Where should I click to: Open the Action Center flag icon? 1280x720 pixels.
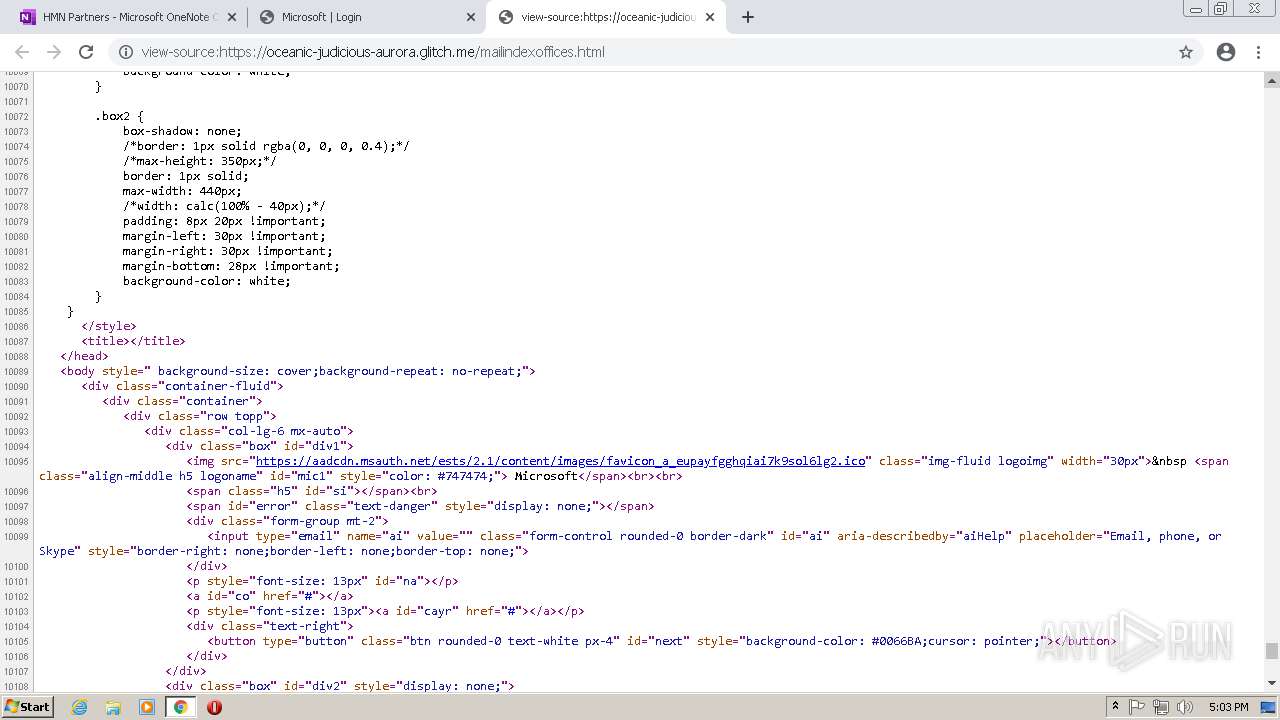click(1137, 707)
